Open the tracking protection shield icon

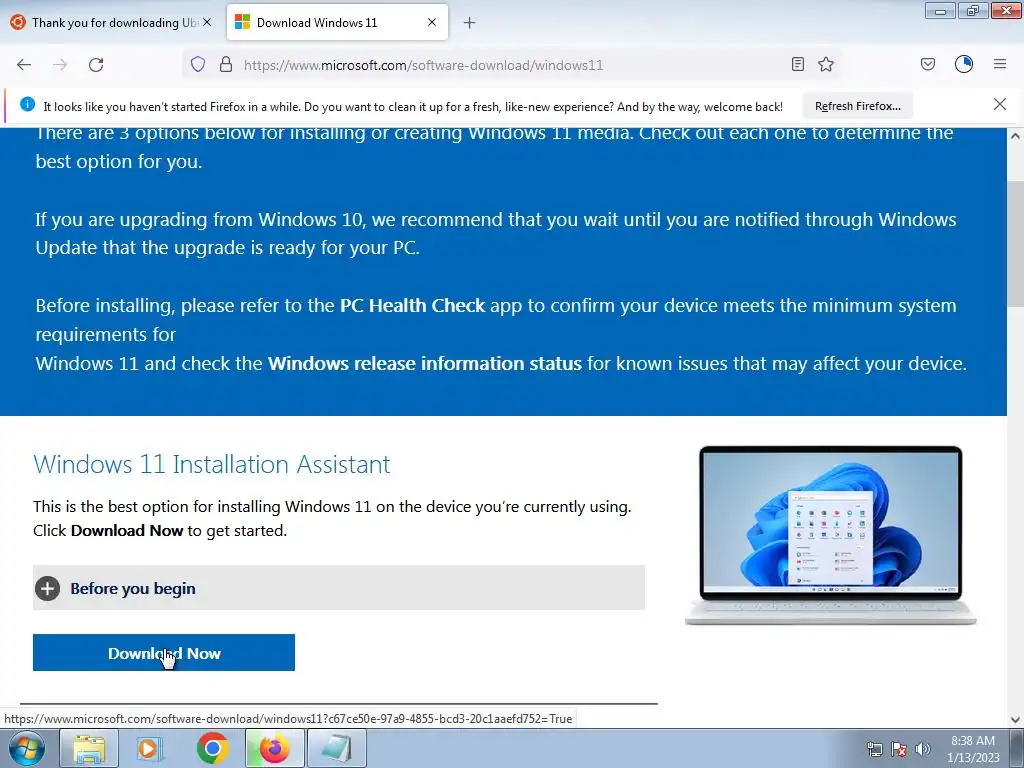tap(198, 65)
